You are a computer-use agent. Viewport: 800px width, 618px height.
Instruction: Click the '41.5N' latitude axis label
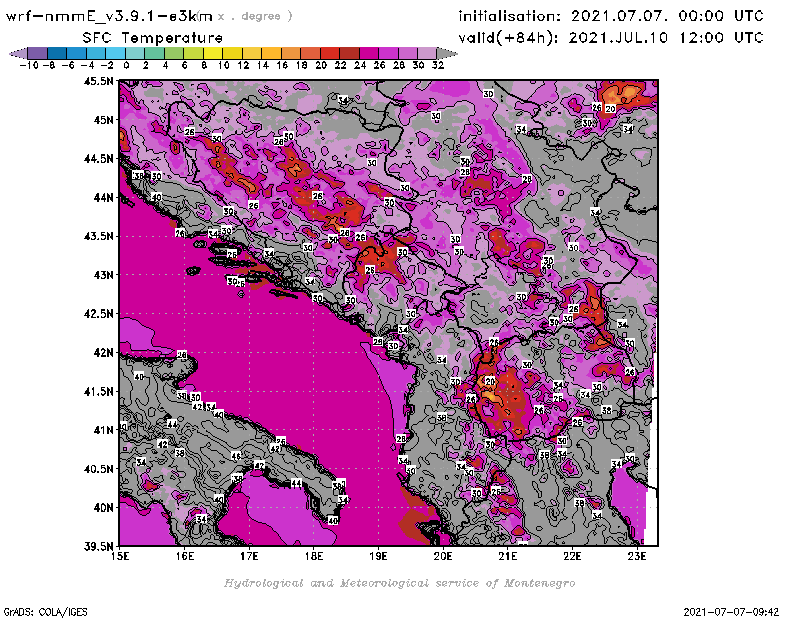[x=98, y=391]
